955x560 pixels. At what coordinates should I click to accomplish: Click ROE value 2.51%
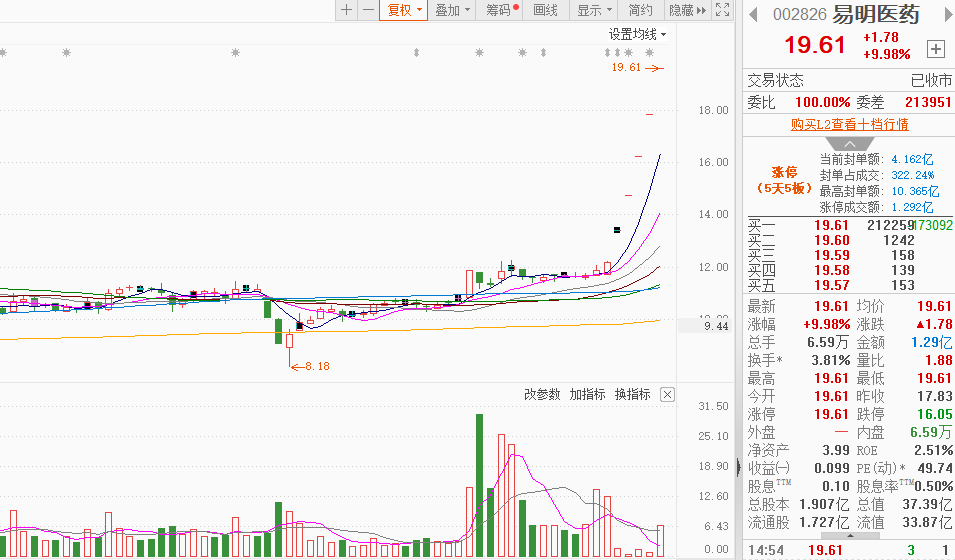[x=933, y=450]
